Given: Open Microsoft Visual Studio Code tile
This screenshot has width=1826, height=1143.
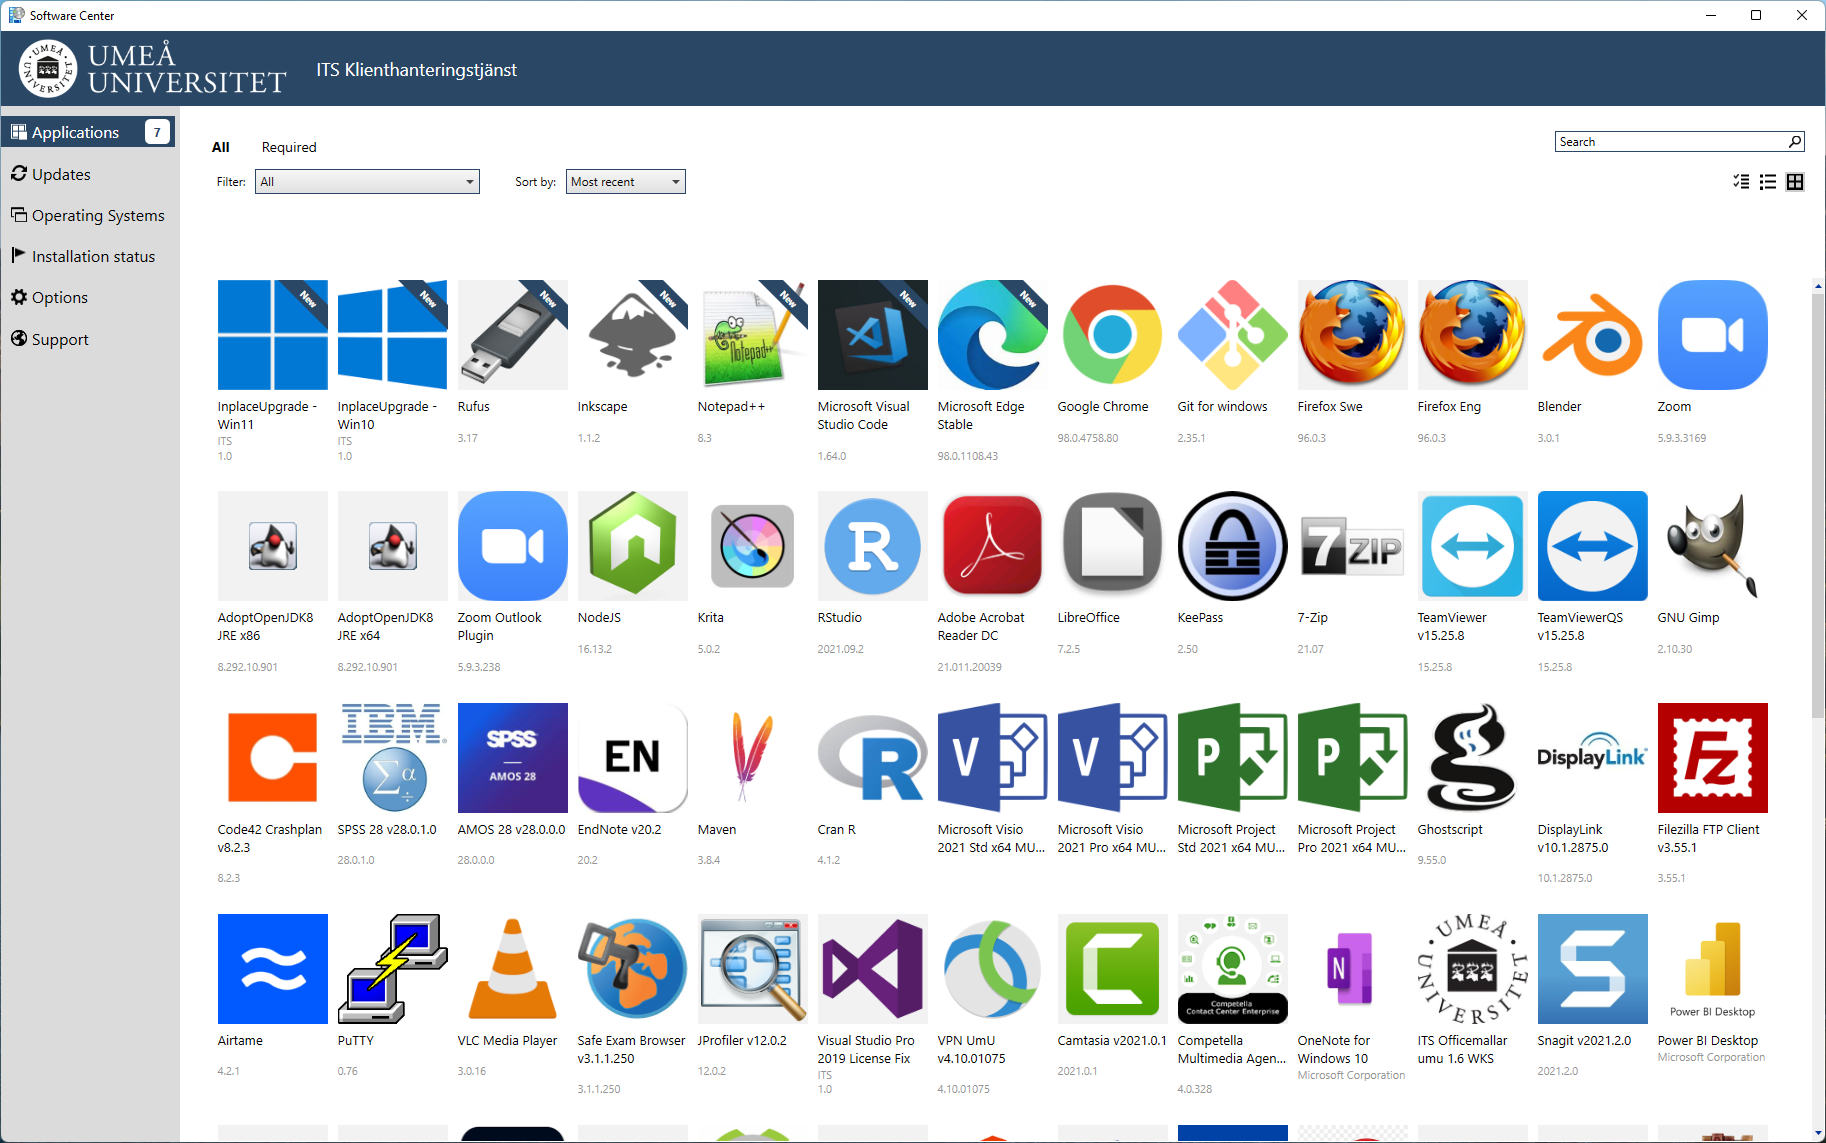Looking at the screenshot, I should pyautogui.click(x=872, y=335).
